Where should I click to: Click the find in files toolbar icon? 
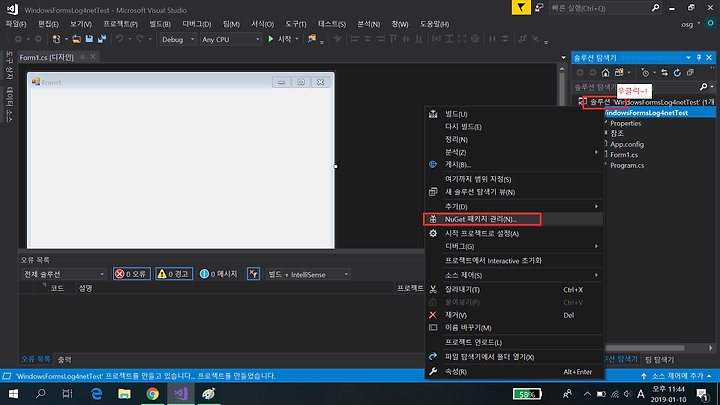(x=312, y=39)
